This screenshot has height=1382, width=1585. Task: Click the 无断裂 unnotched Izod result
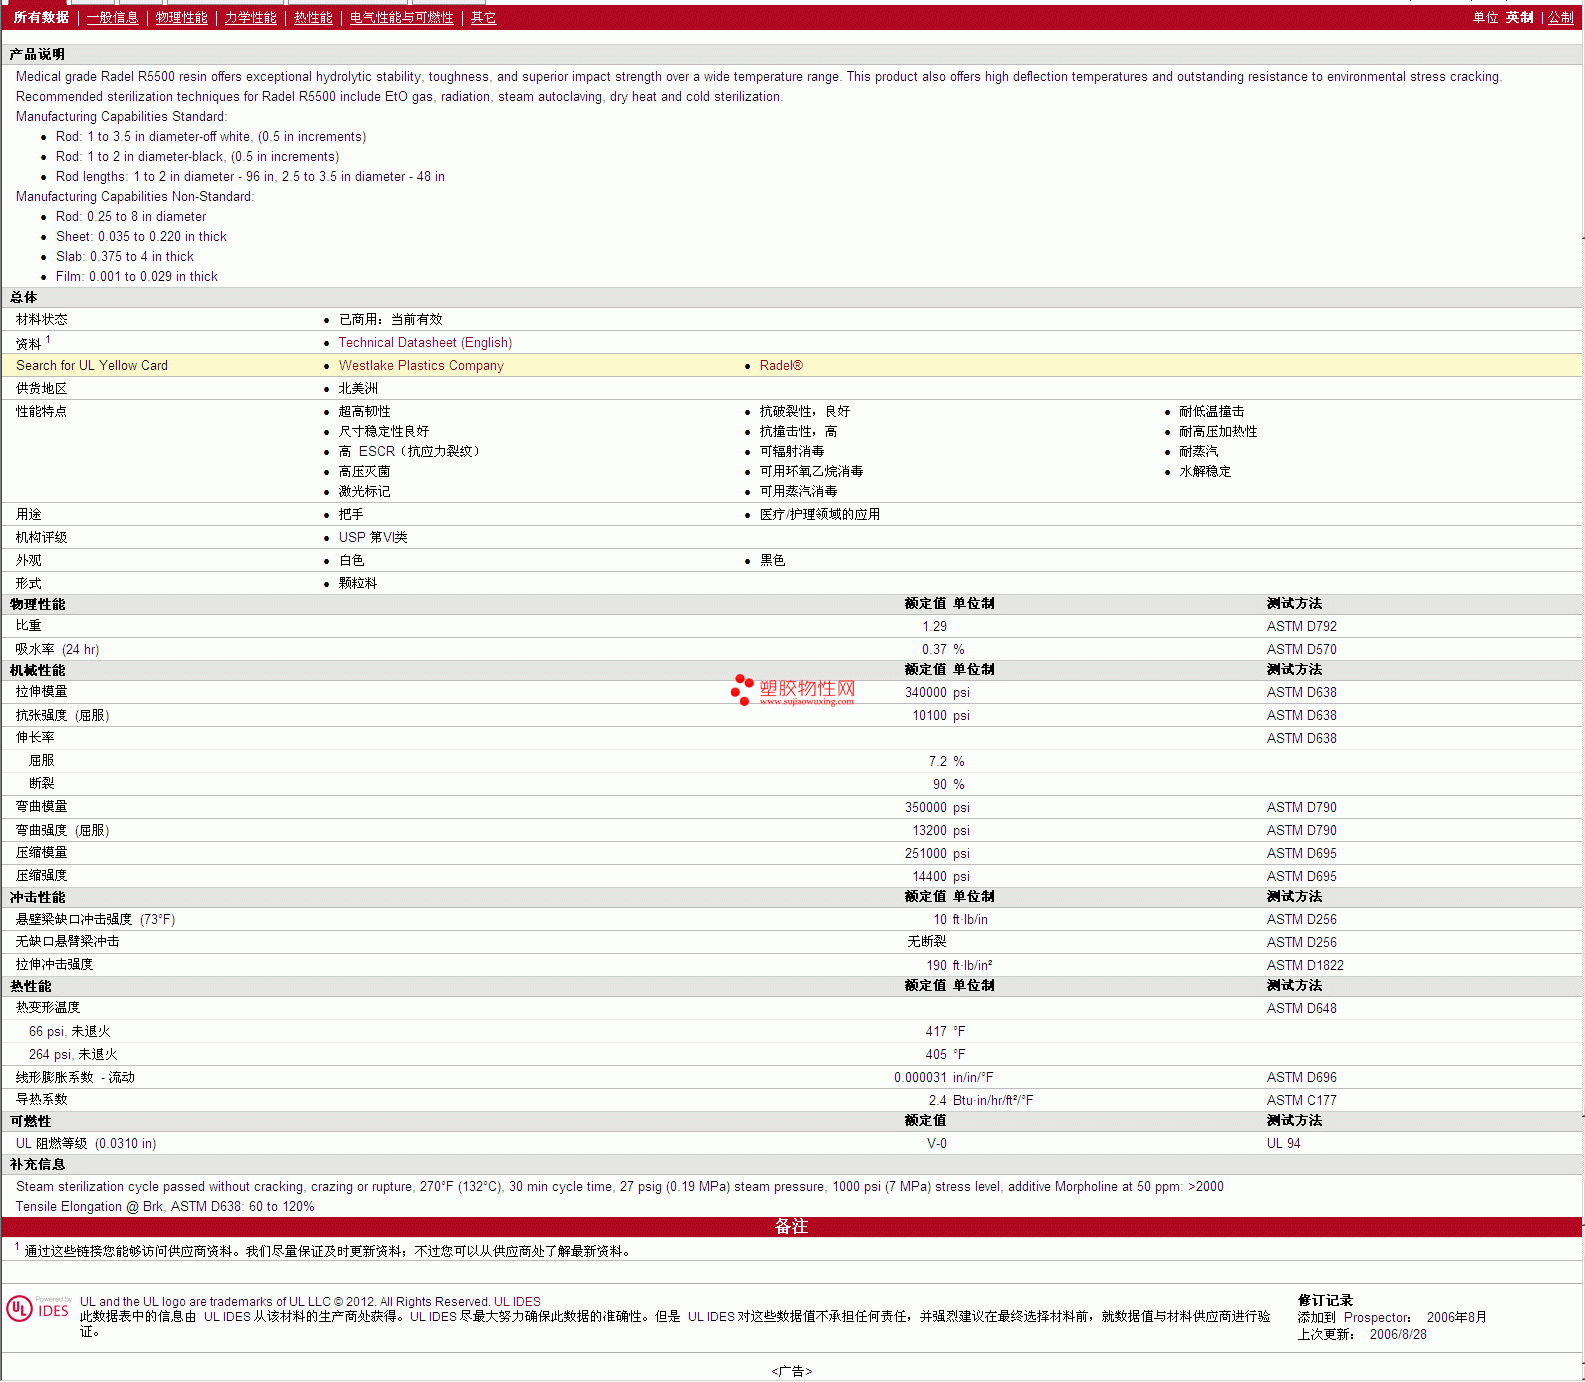(x=926, y=941)
